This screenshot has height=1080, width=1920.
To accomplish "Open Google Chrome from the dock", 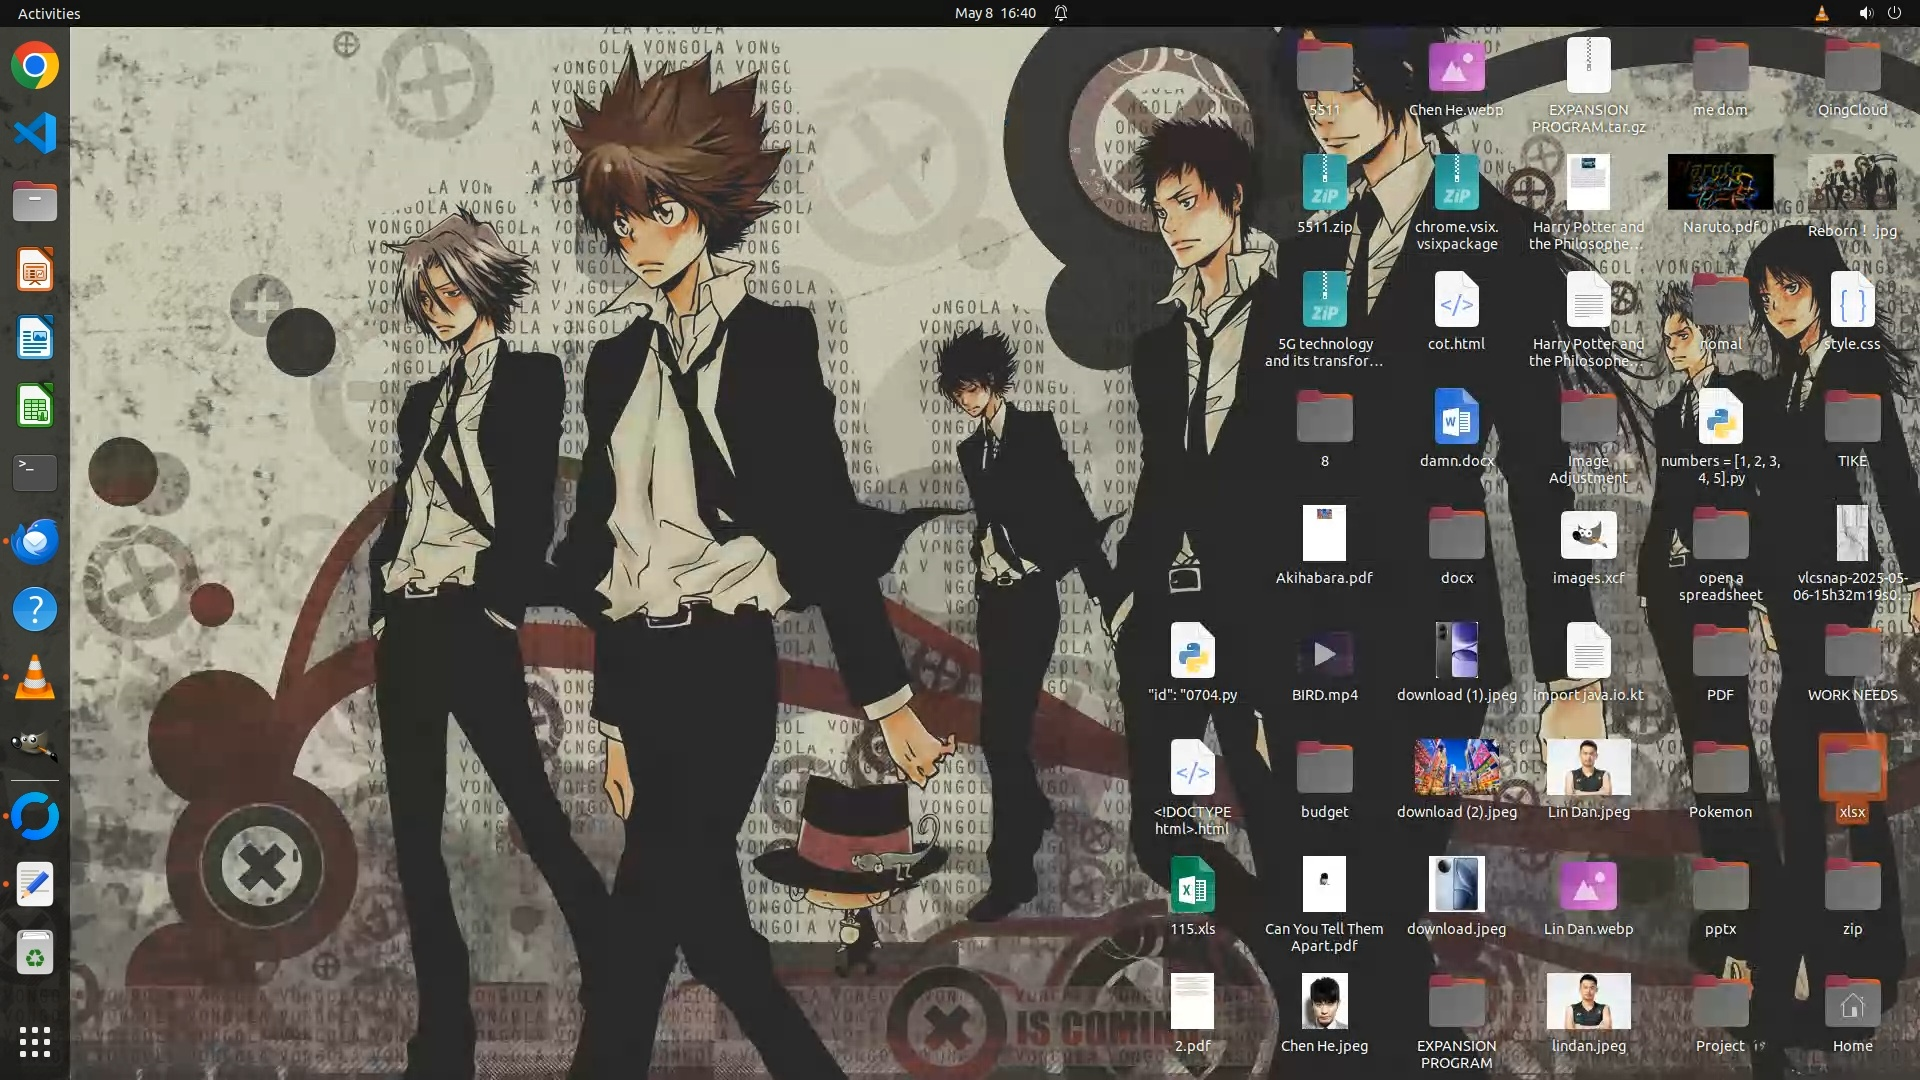I will (35, 66).
